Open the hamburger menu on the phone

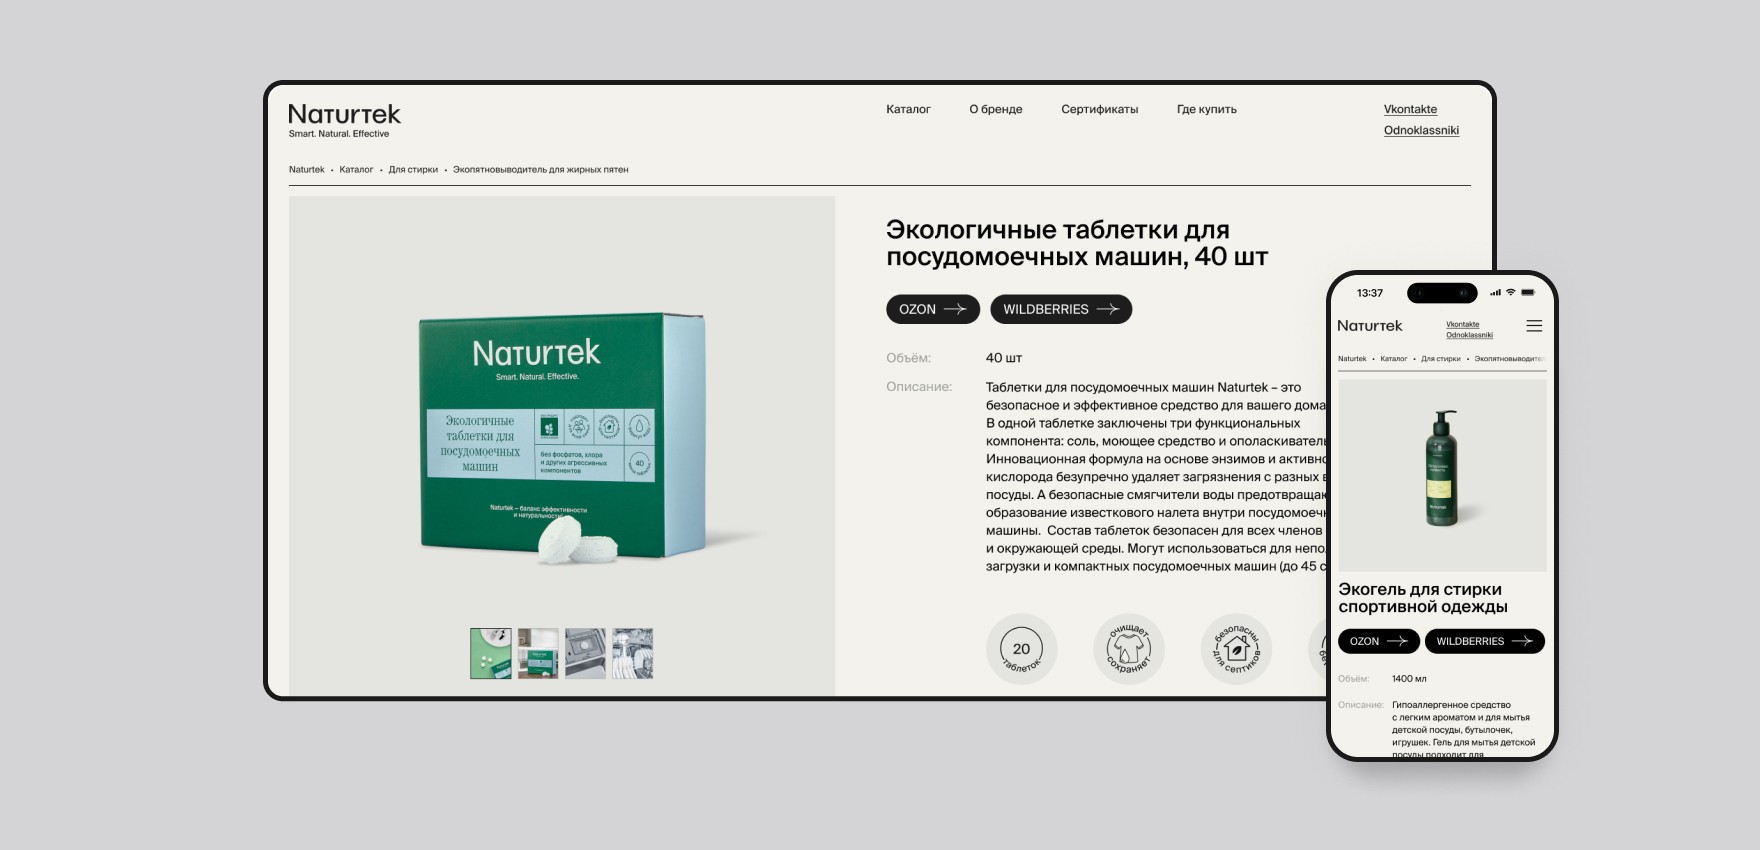(x=1534, y=326)
